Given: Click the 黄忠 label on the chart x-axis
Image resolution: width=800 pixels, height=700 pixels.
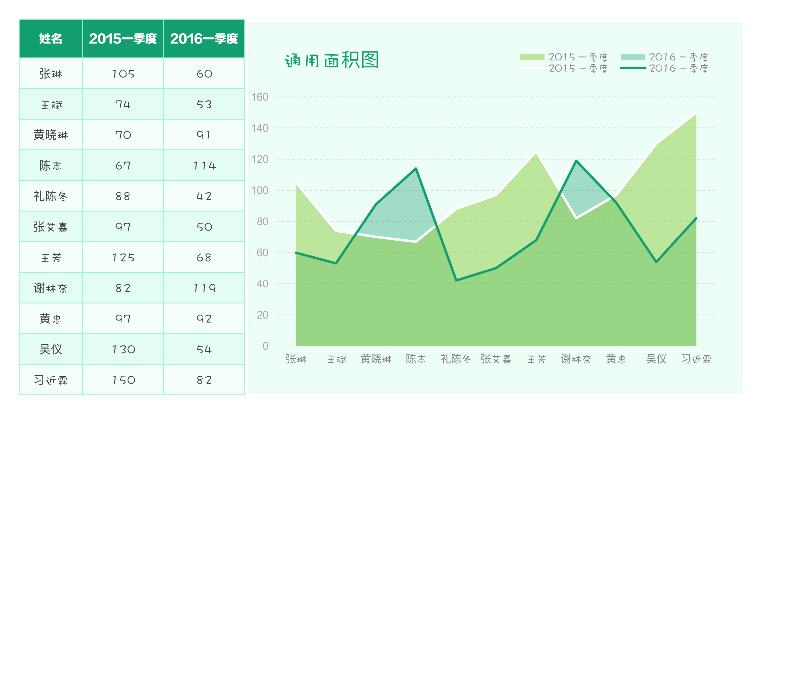Looking at the screenshot, I should tap(616, 359).
